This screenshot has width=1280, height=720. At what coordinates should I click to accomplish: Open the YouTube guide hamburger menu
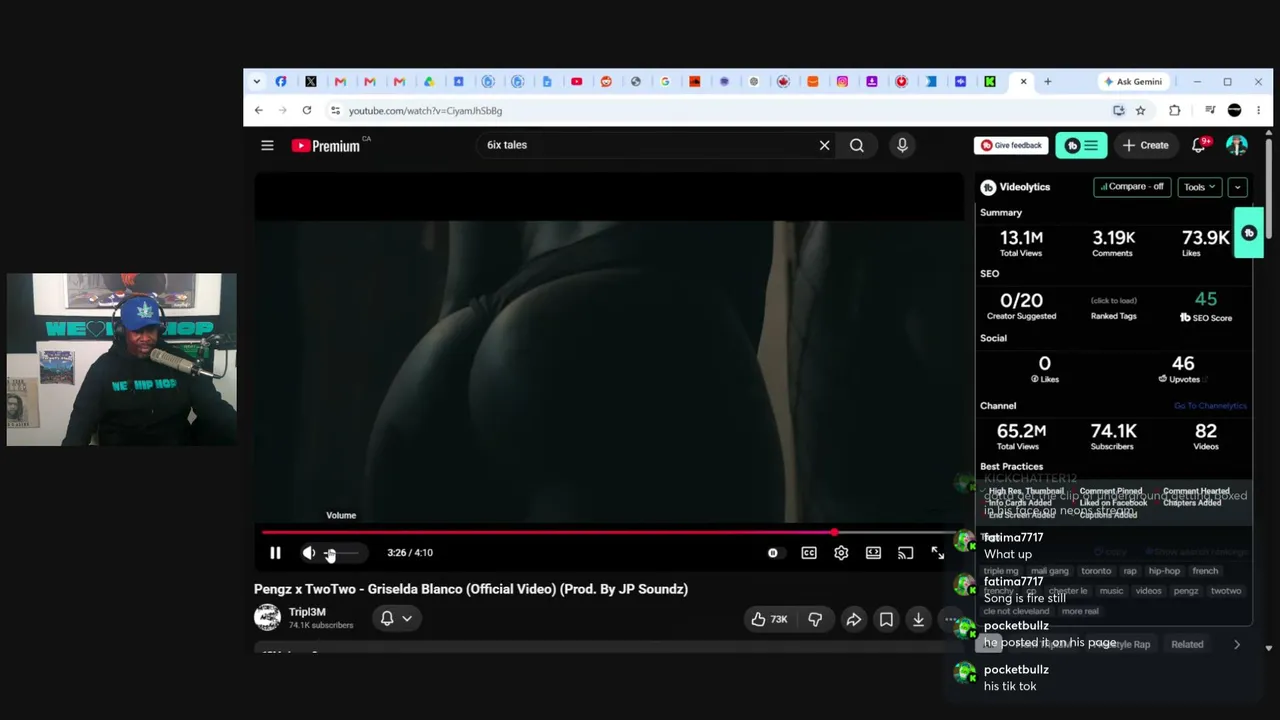(267, 145)
